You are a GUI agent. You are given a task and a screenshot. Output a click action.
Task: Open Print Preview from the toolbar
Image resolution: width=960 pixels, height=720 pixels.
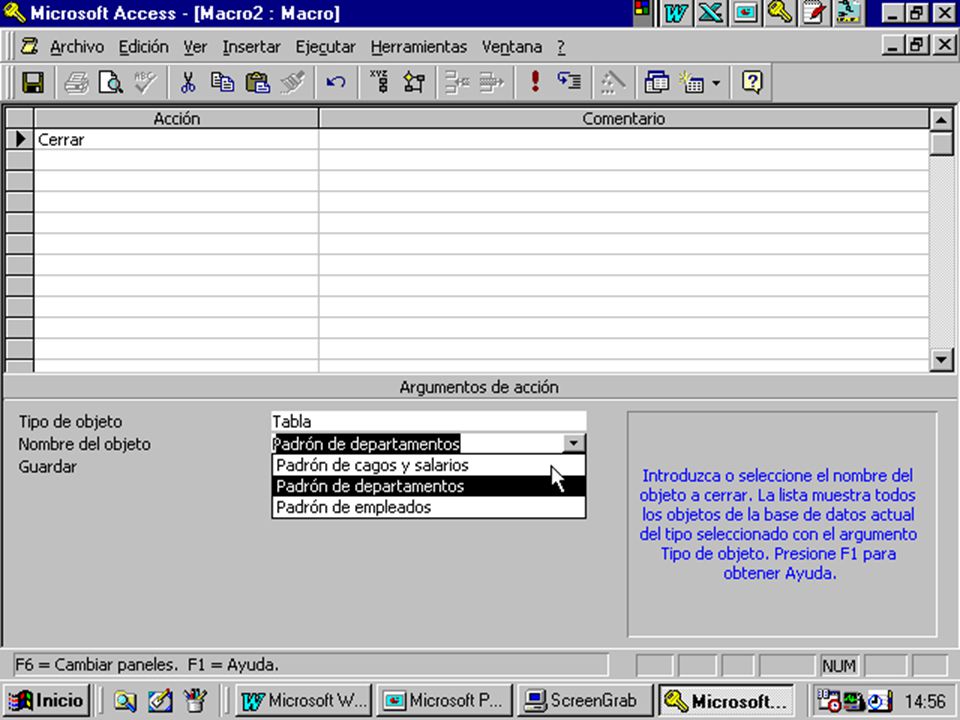pyautogui.click(x=111, y=82)
